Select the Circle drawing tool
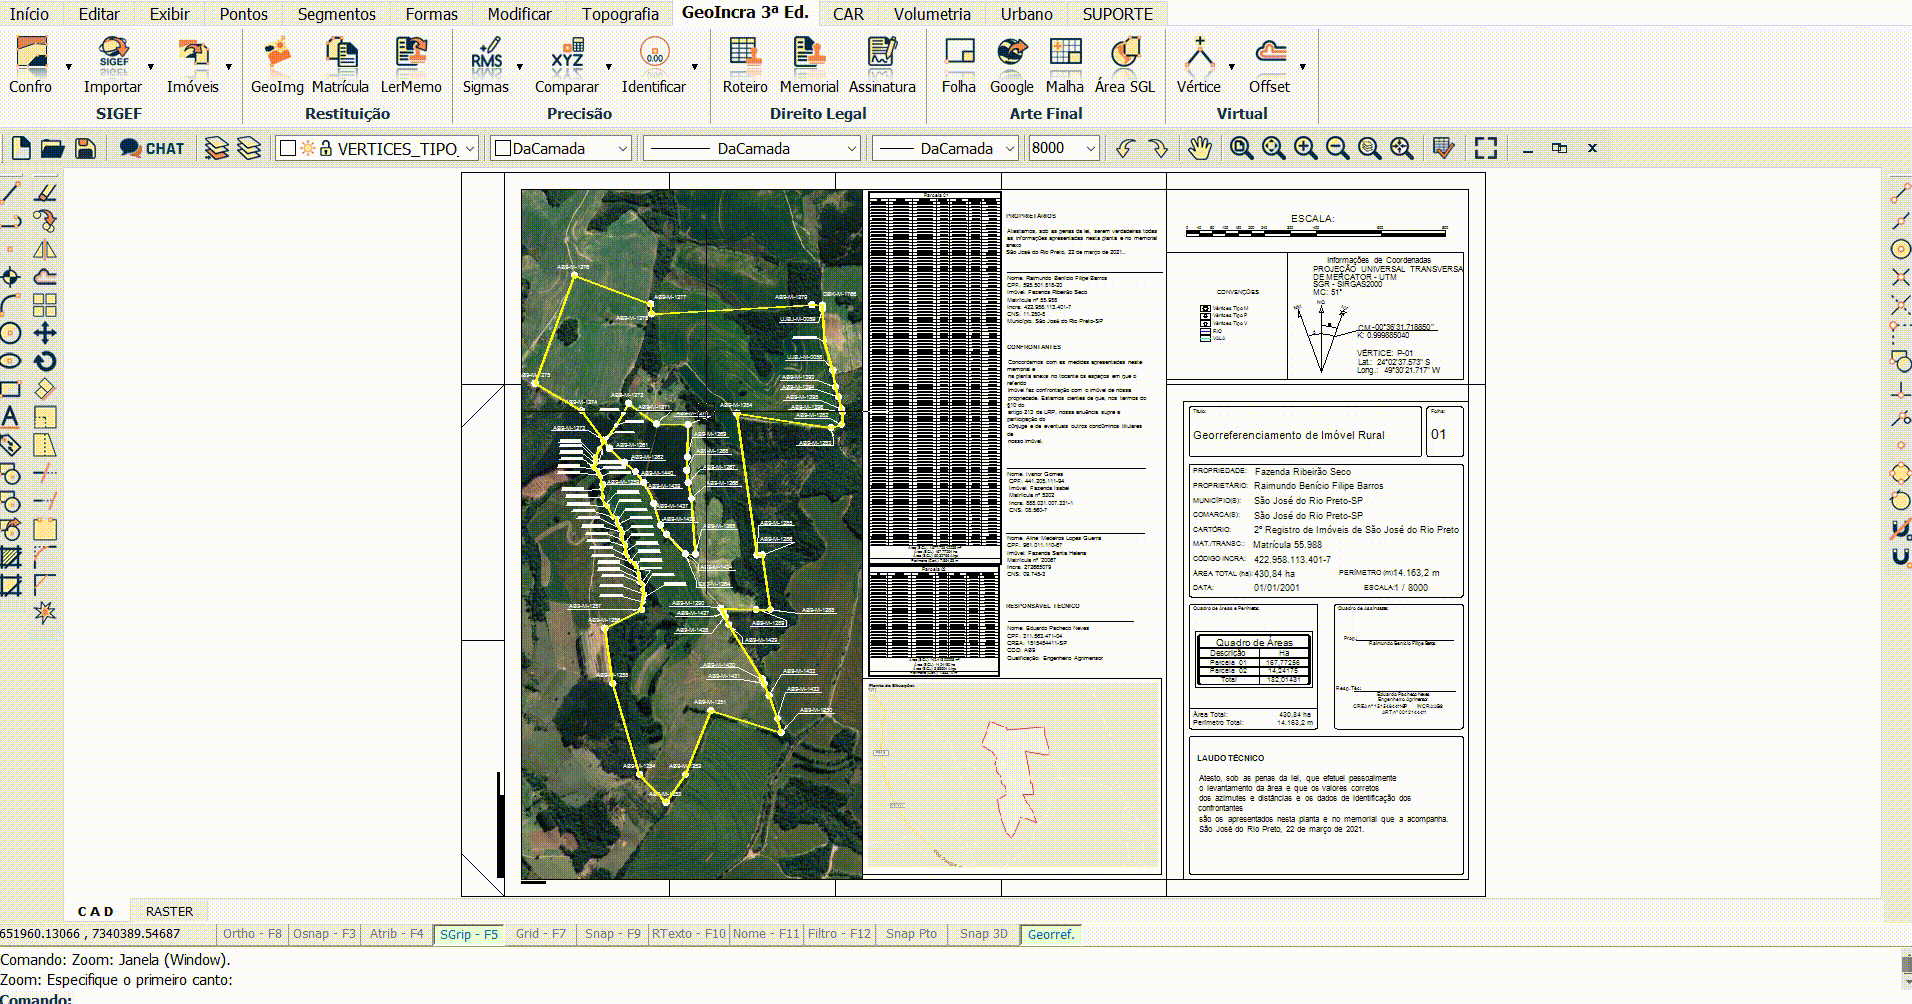This screenshot has height=1004, width=1912. coord(10,333)
